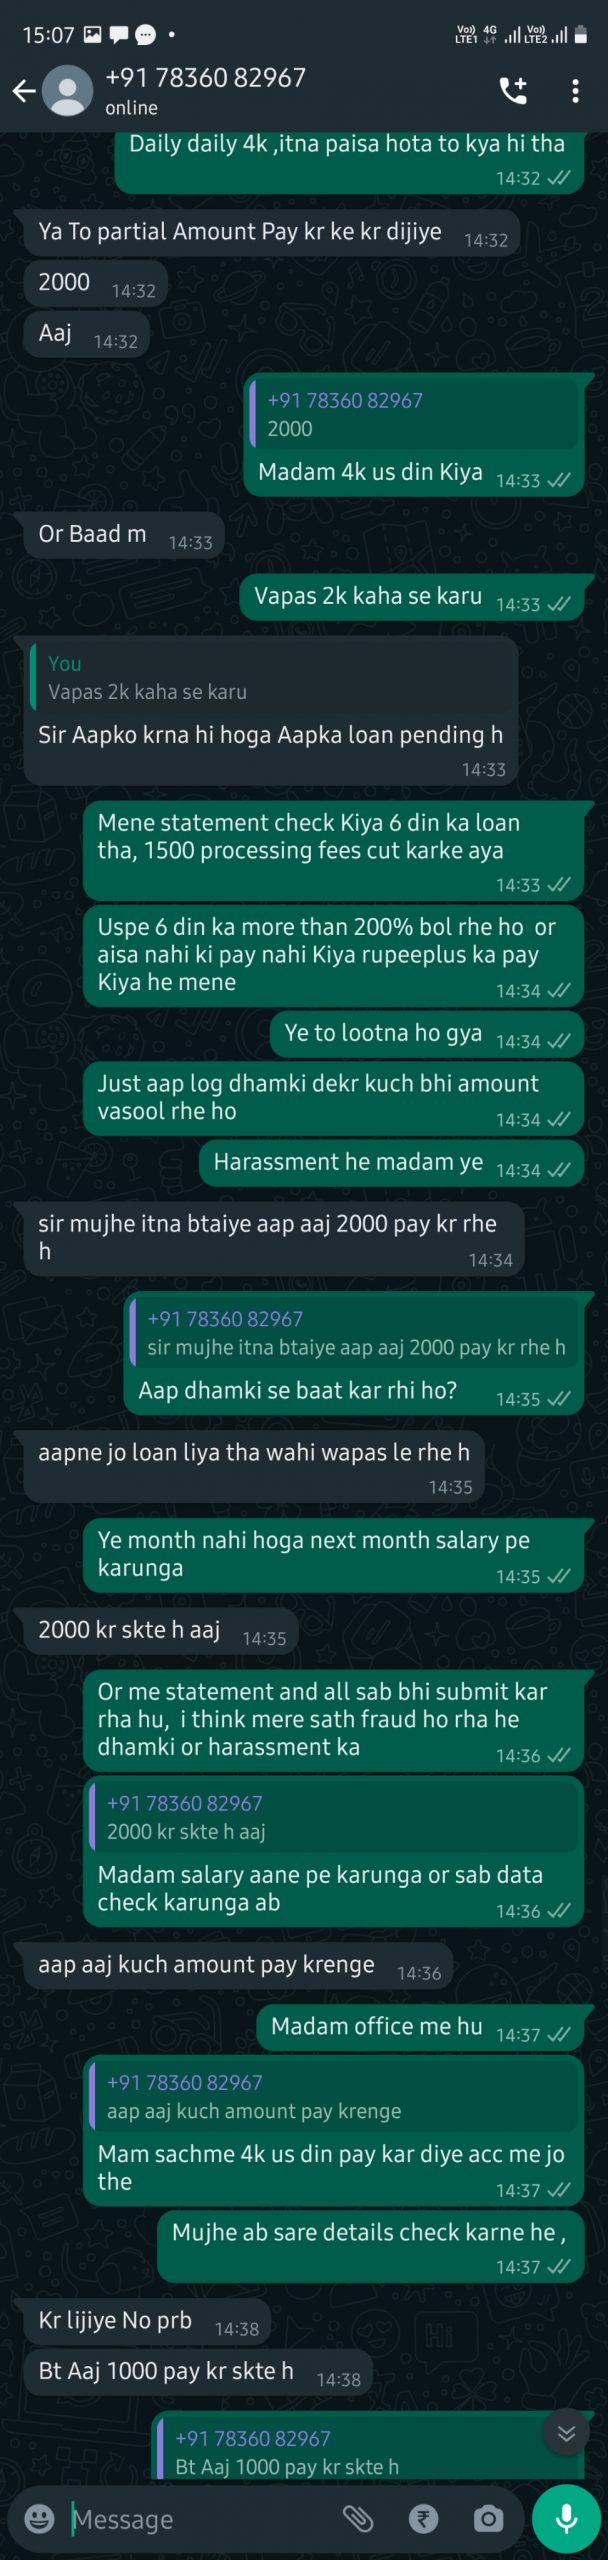Tap the Message input field

tap(200, 2518)
